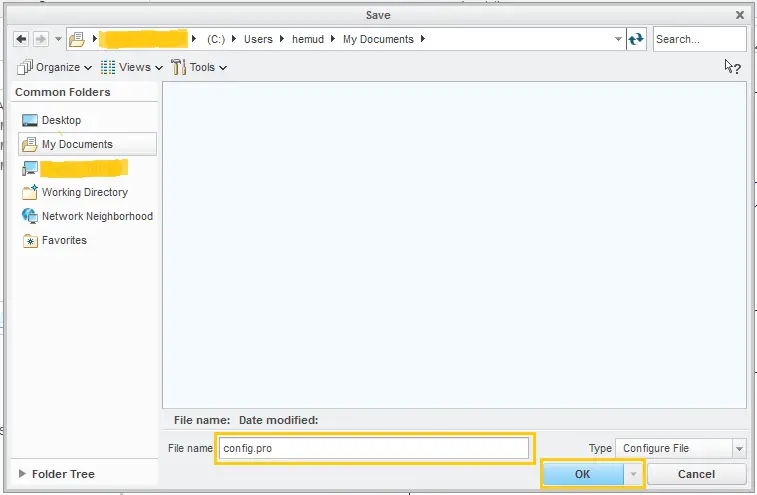The width and height of the screenshot is (757, 495).
Task: Open the Views menu
Action: coord(132,67)
